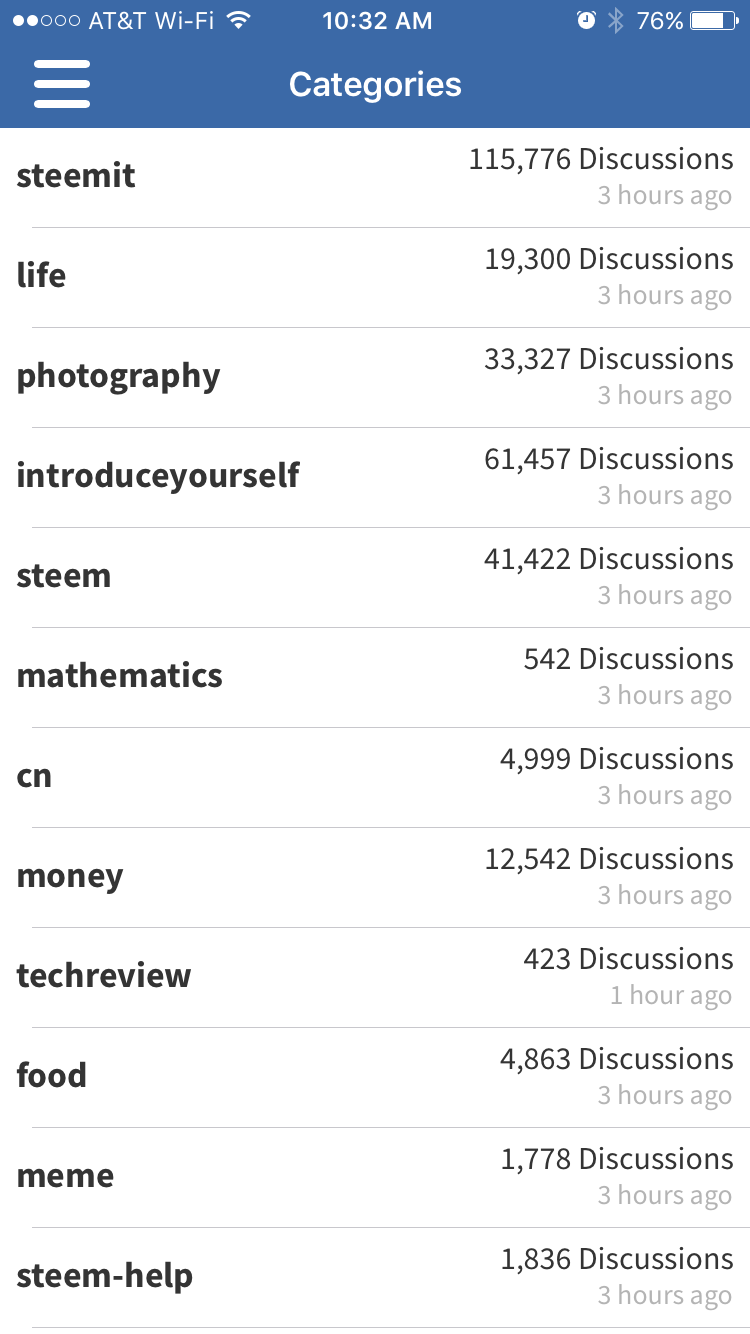Image resolution: width=750 pixels, height=1334 pixels.
Task: Open the steemit category
Action: pos(375,178)
